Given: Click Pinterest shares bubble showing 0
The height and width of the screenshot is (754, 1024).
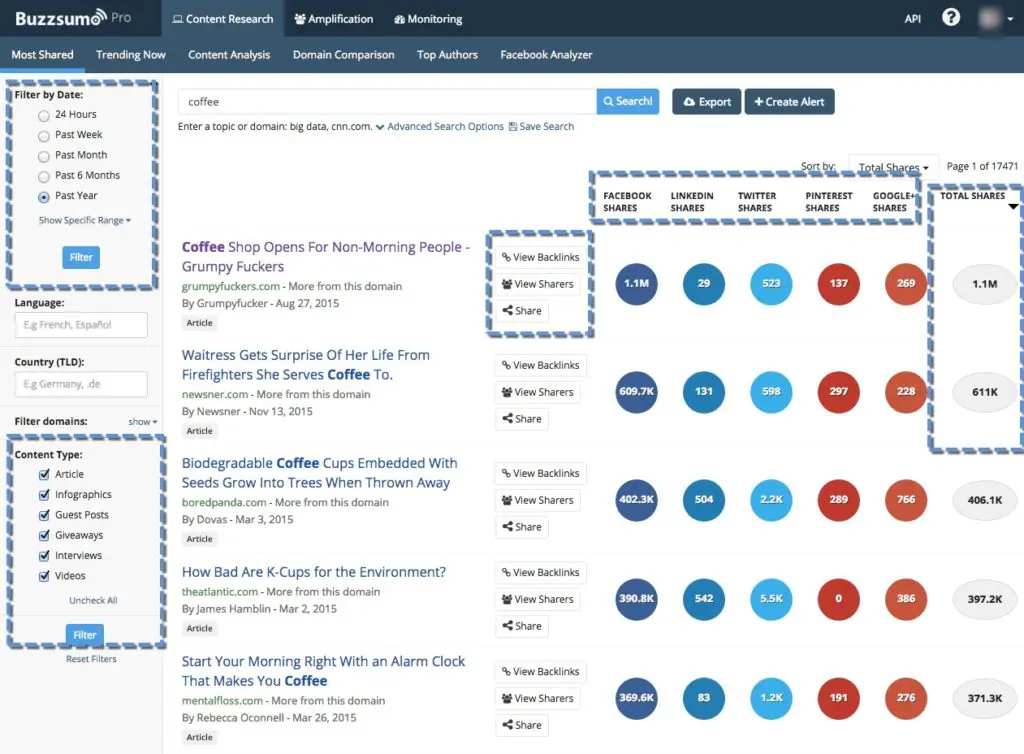Looking at the screenshot, I should click(x=839, y=599).
